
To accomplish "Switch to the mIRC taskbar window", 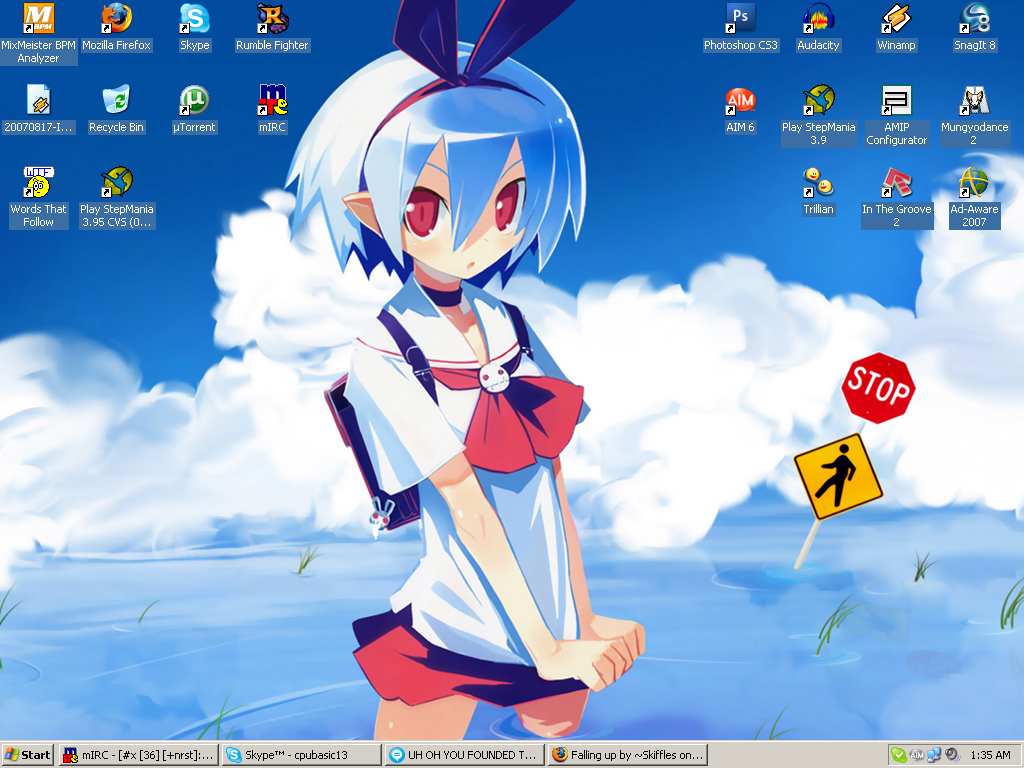I will click(x=138, y=755).
